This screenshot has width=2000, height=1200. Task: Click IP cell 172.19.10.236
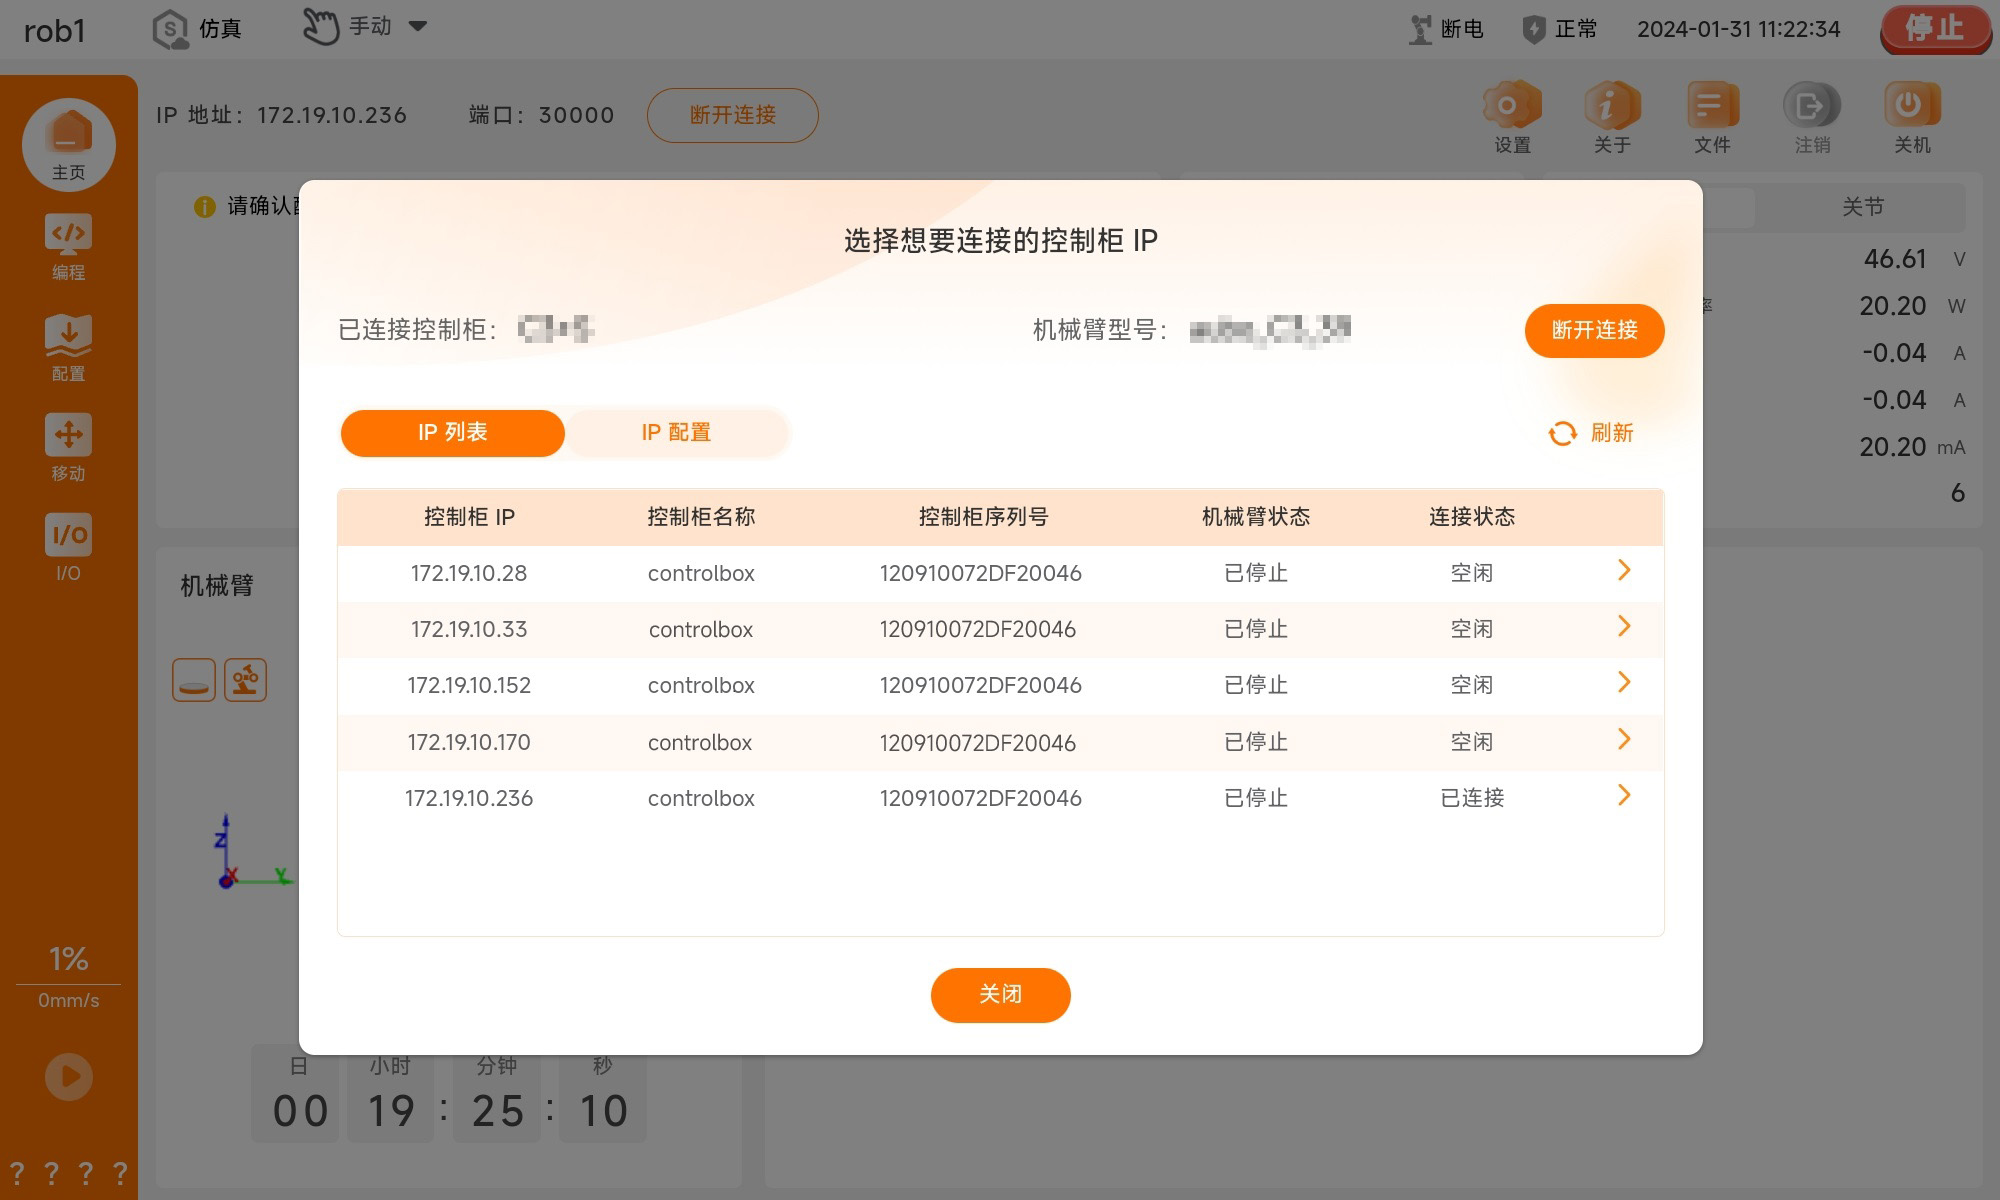pos(469,799)
